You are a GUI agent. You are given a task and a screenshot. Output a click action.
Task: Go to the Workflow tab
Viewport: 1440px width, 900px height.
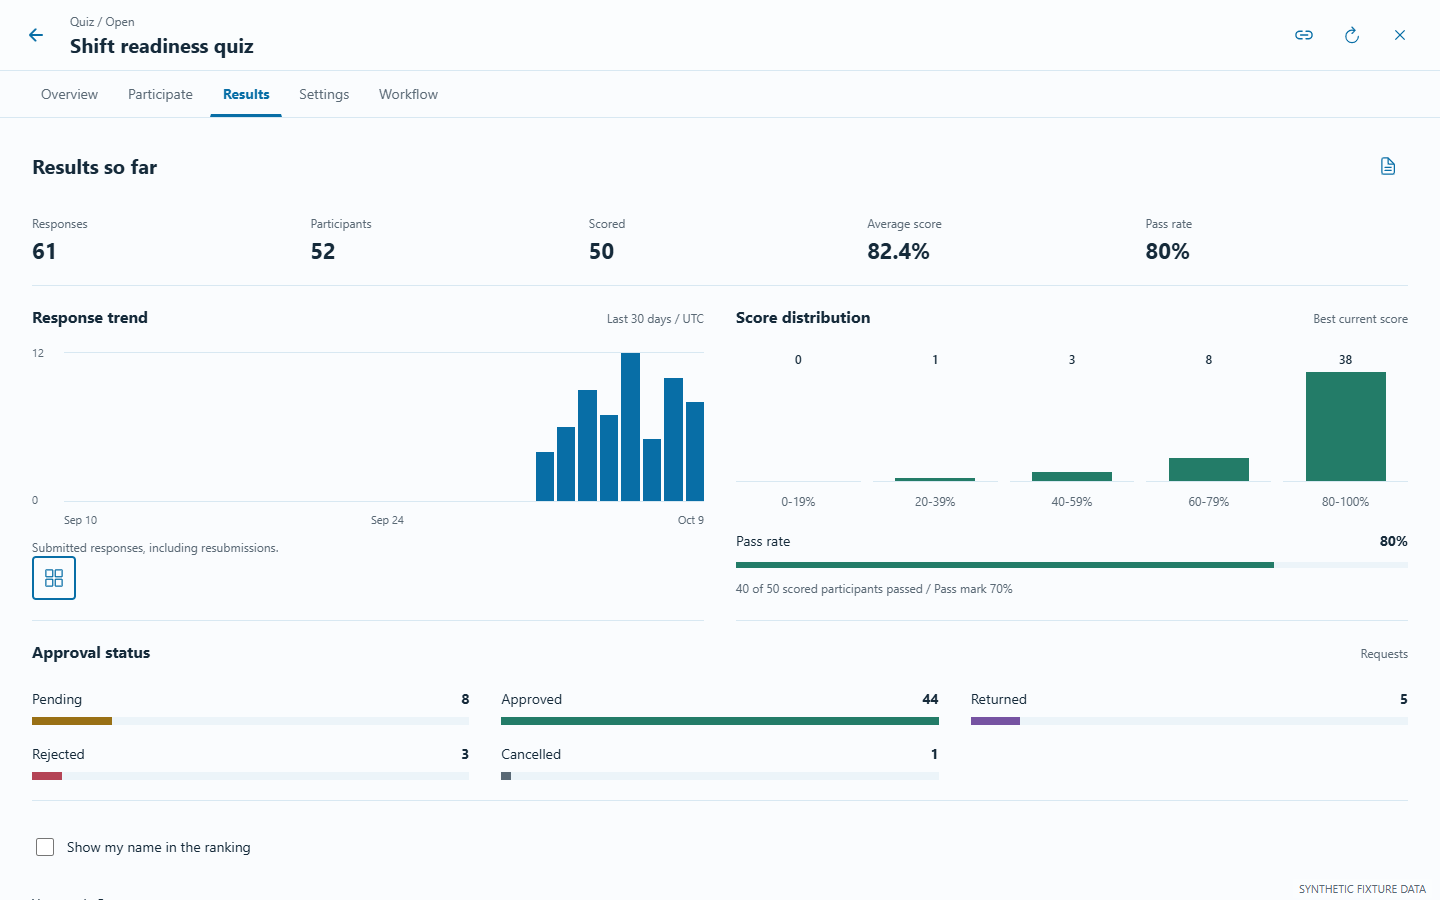coord(408,94)
